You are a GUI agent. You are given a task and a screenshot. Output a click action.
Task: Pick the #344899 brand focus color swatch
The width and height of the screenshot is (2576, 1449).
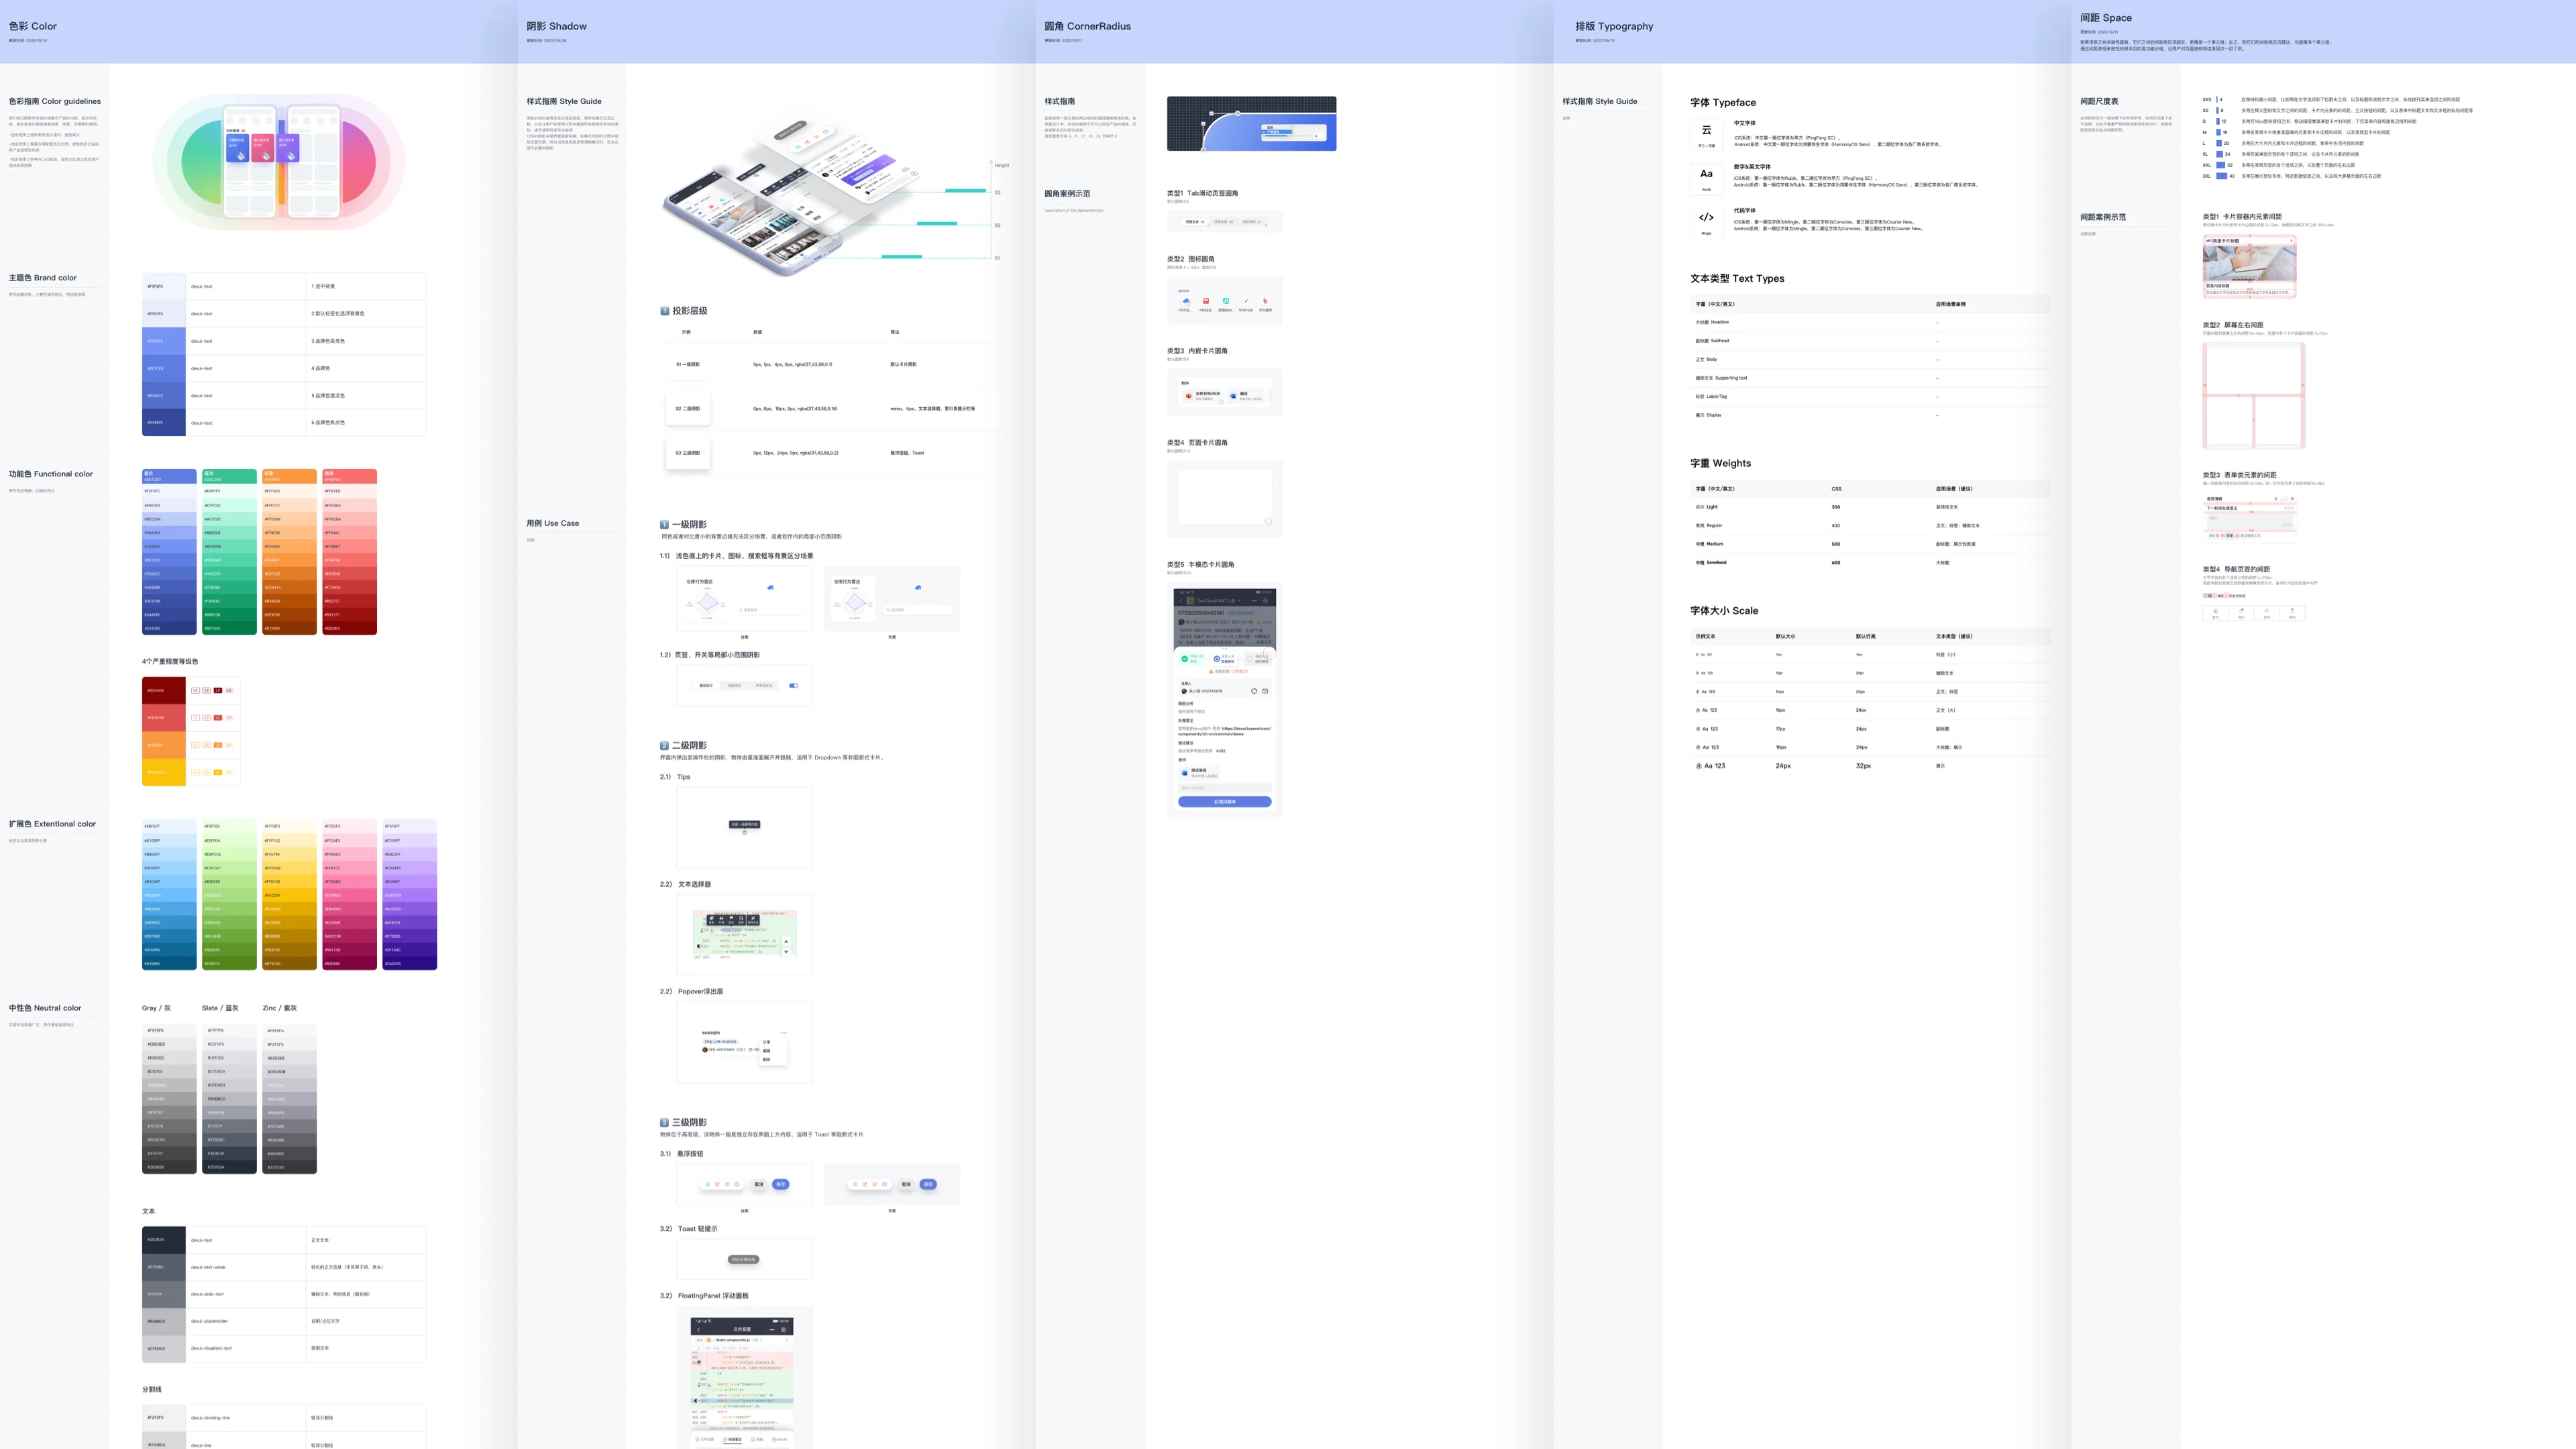coord(164,422)
